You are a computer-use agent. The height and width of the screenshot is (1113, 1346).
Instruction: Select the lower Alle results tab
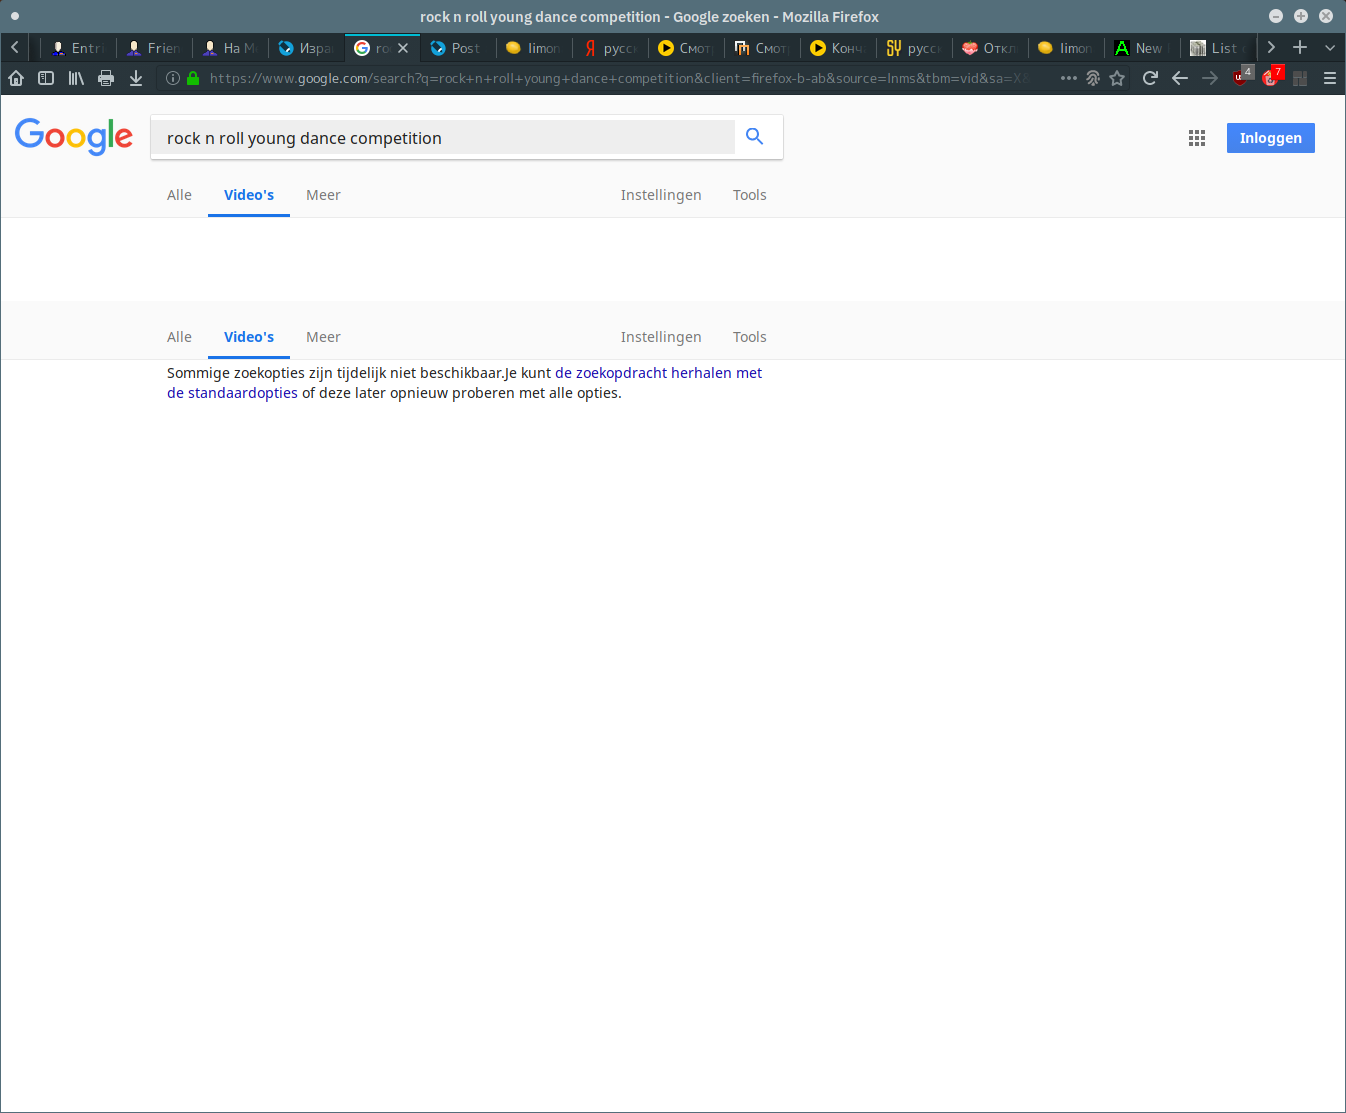(x=179, y=337)
